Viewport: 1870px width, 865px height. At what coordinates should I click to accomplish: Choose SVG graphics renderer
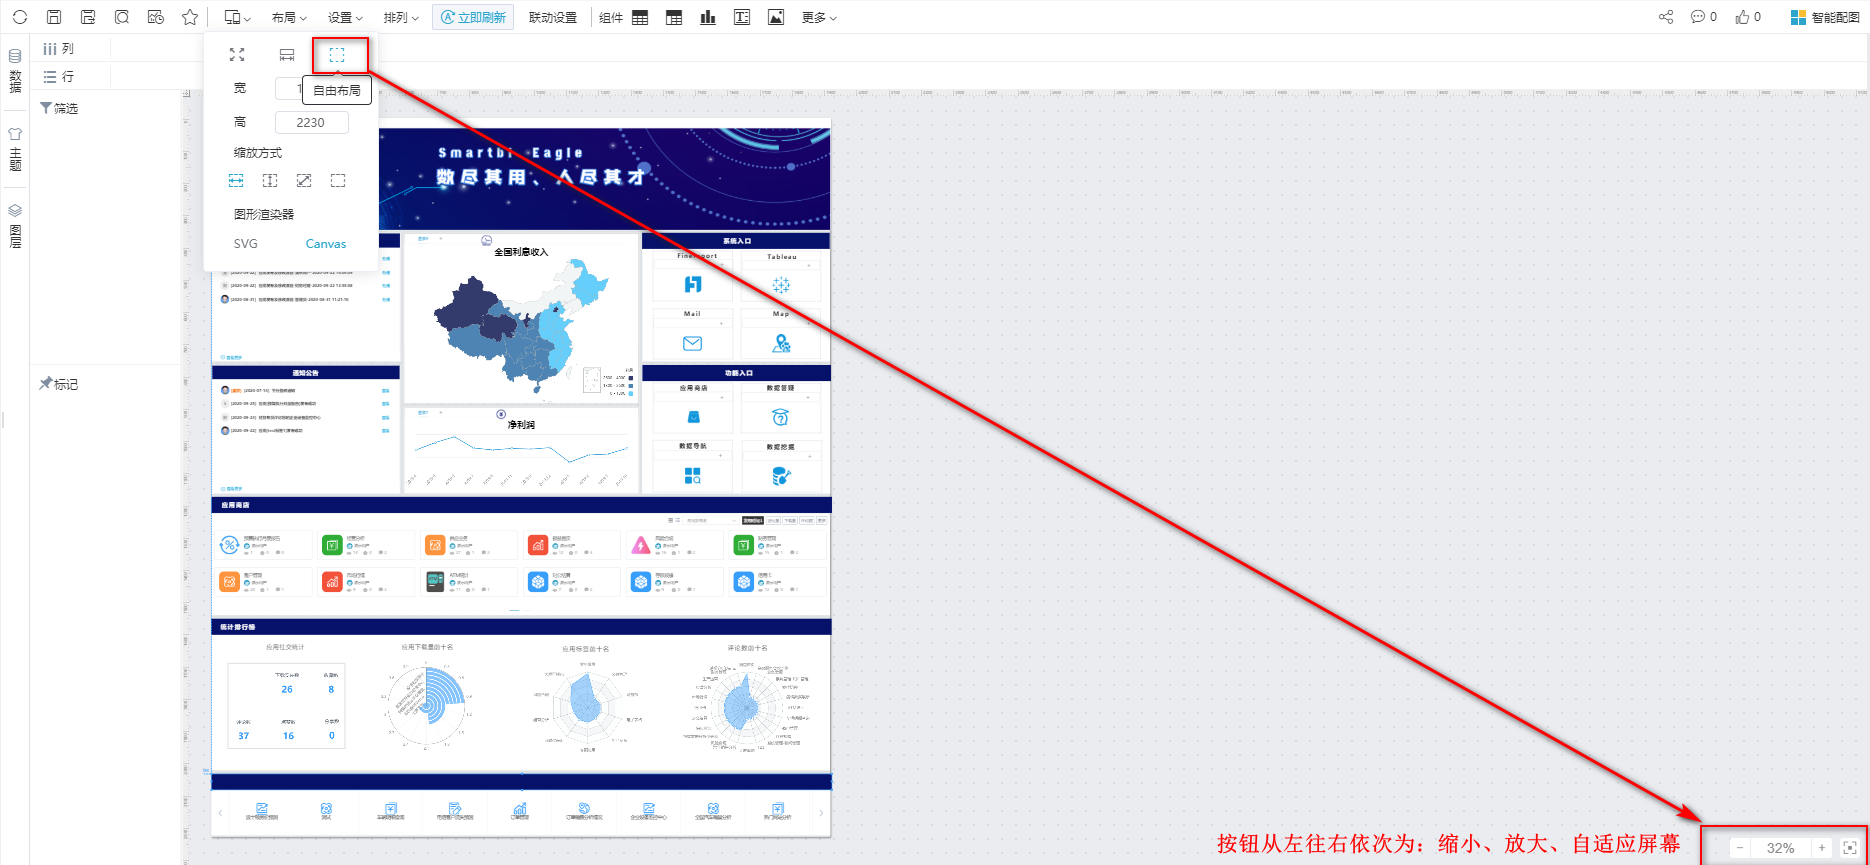(x=245, y=244)
